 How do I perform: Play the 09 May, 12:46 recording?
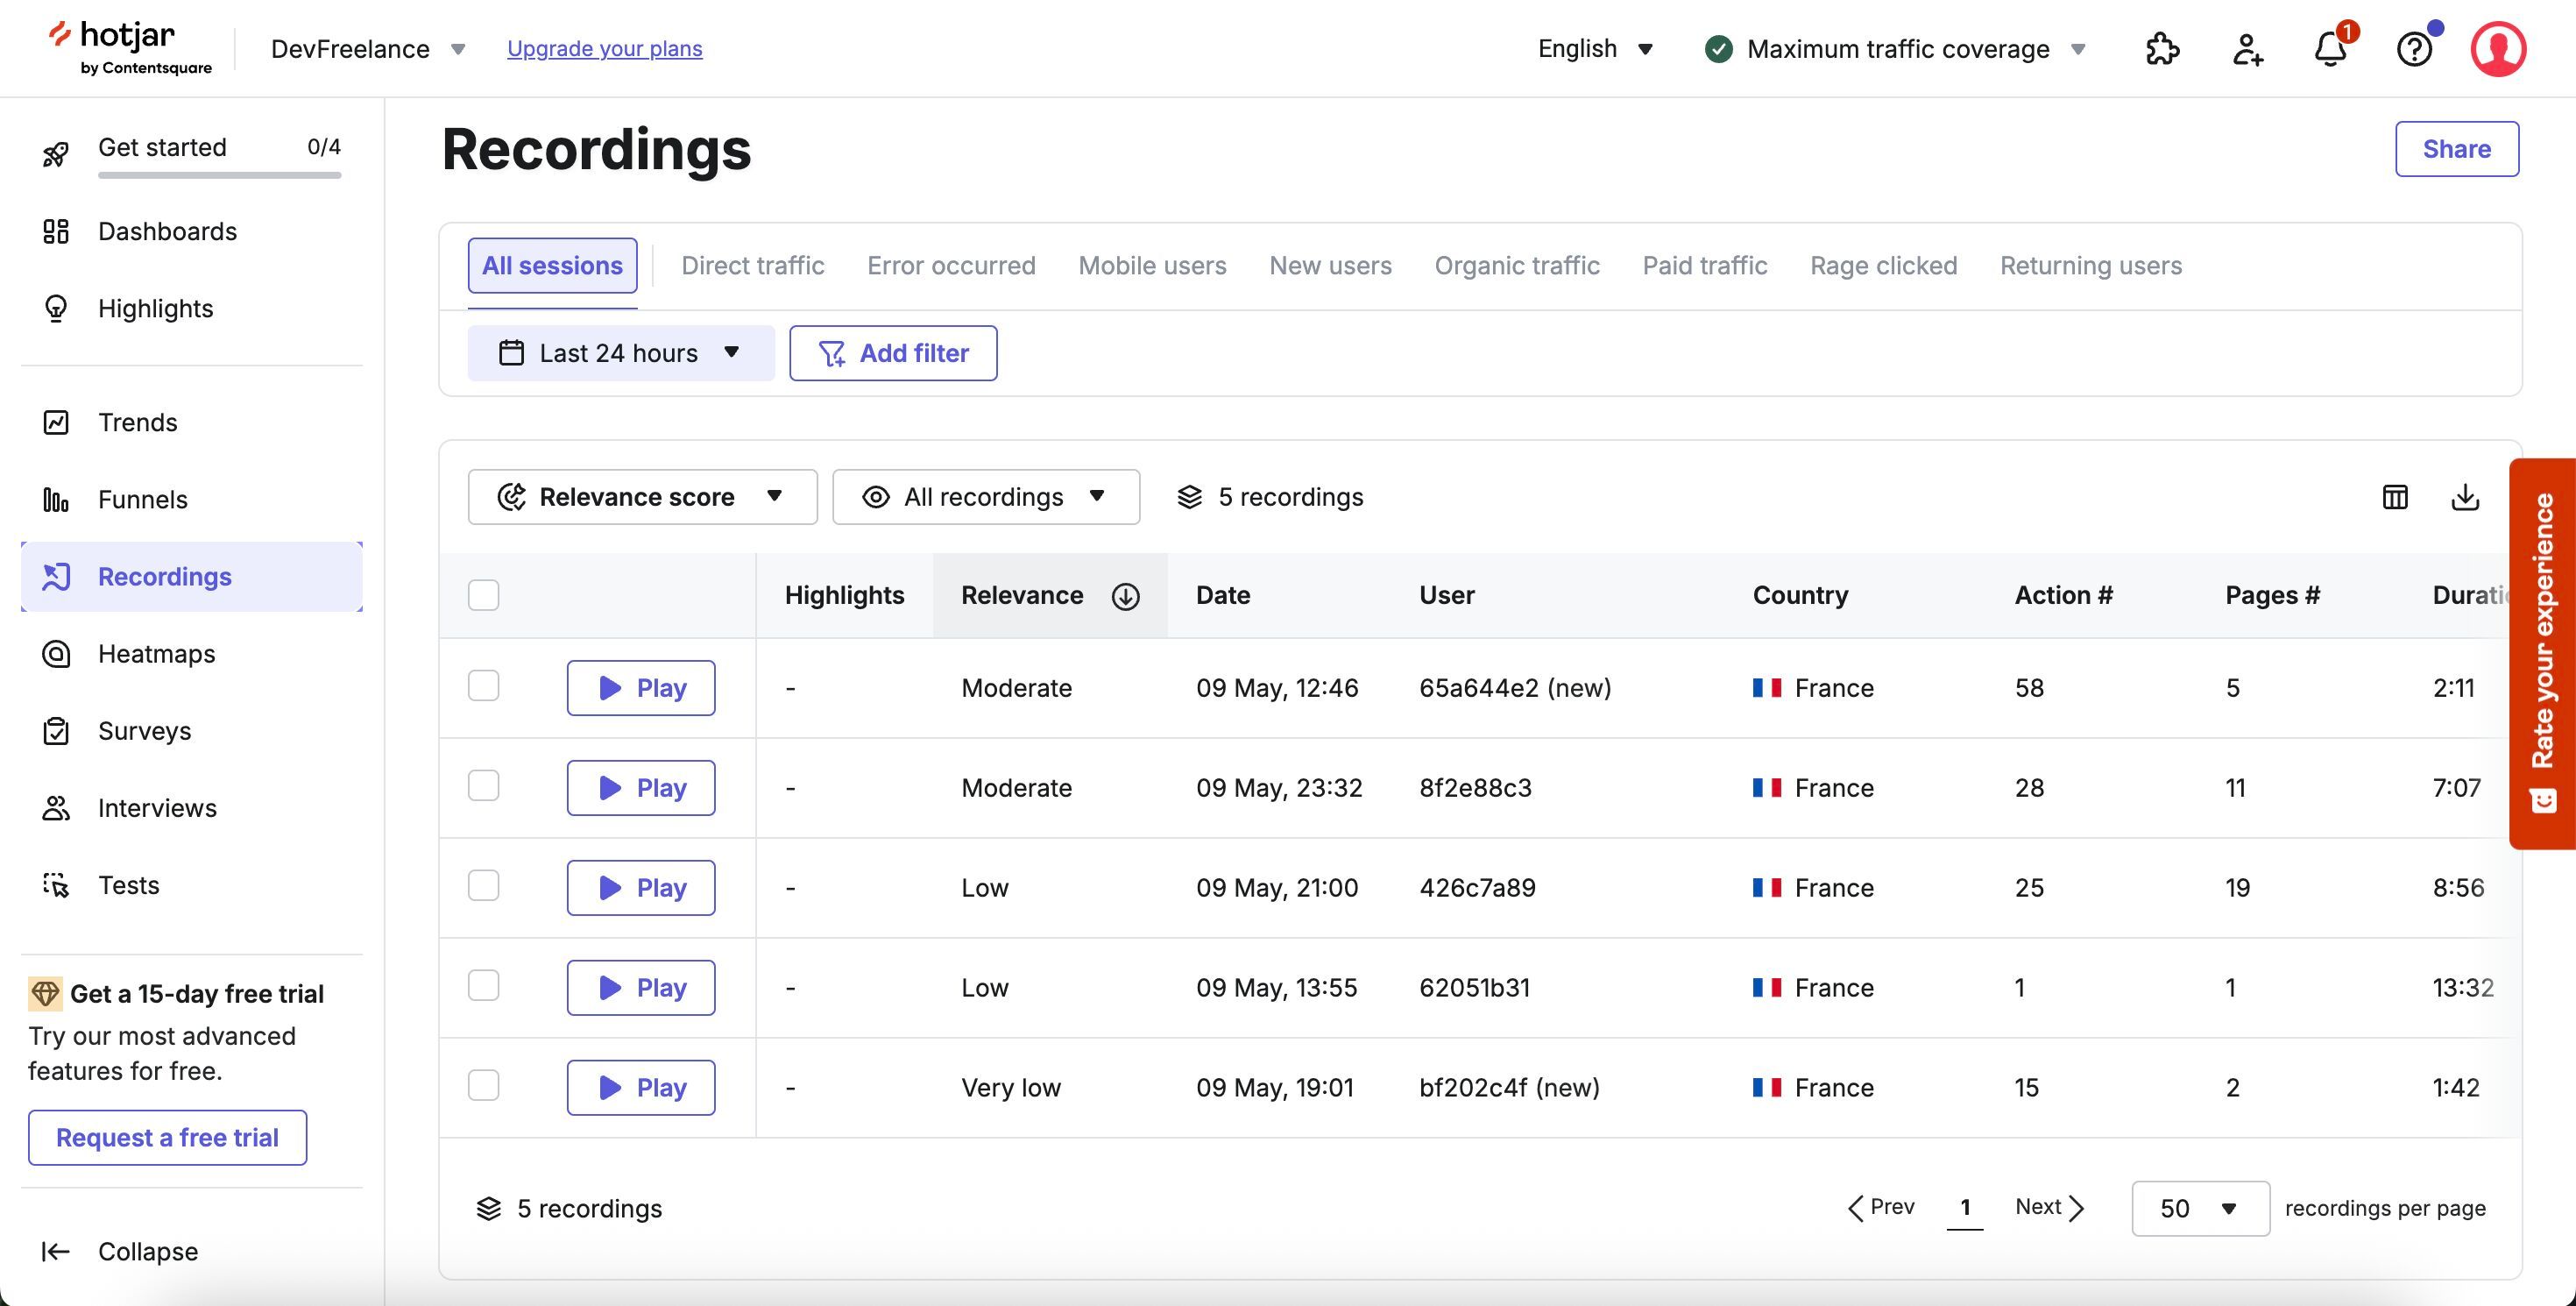641,688
